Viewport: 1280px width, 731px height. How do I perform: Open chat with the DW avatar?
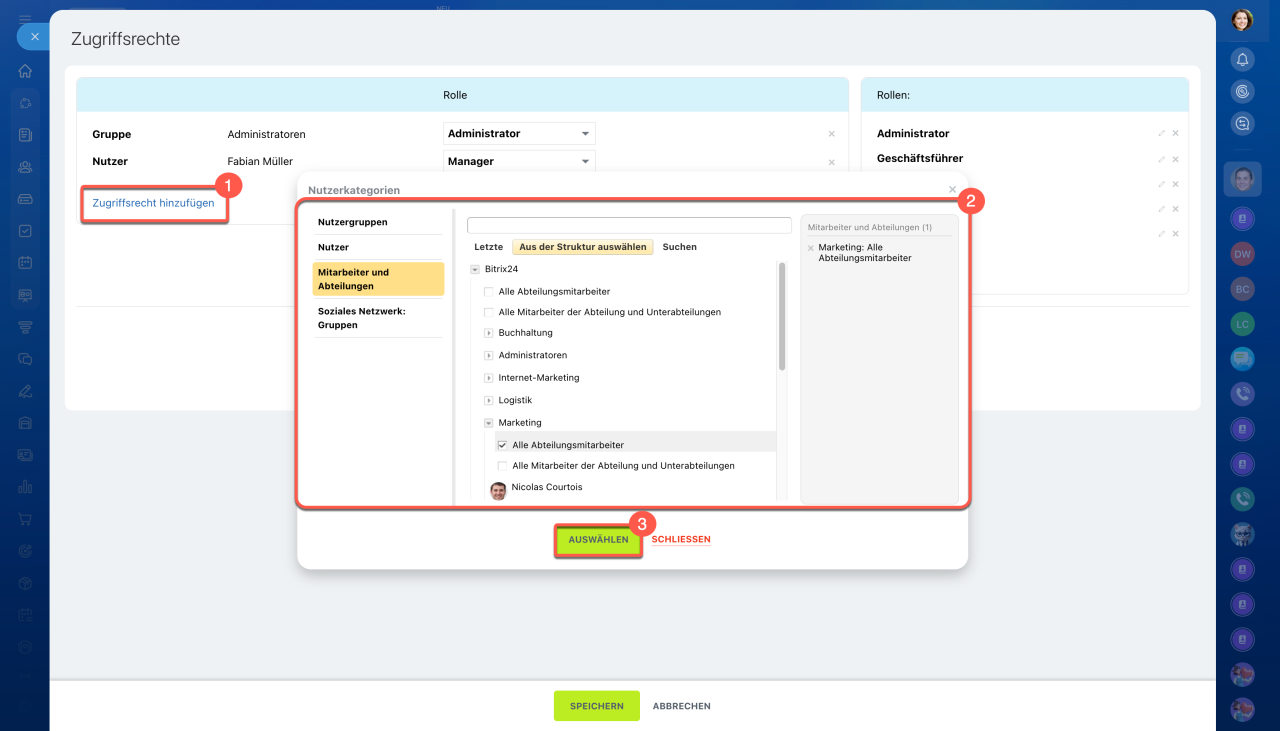[x=1242, y=254]
